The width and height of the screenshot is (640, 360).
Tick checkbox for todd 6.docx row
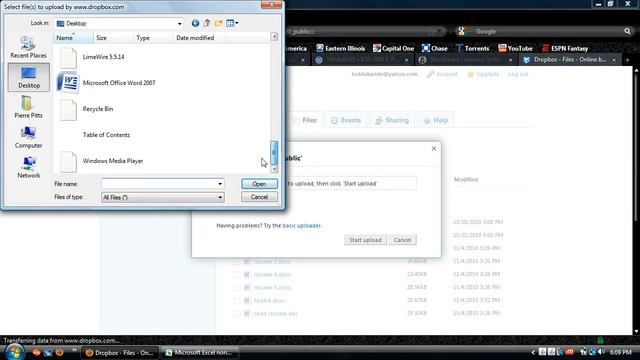(x=237, y=300)
